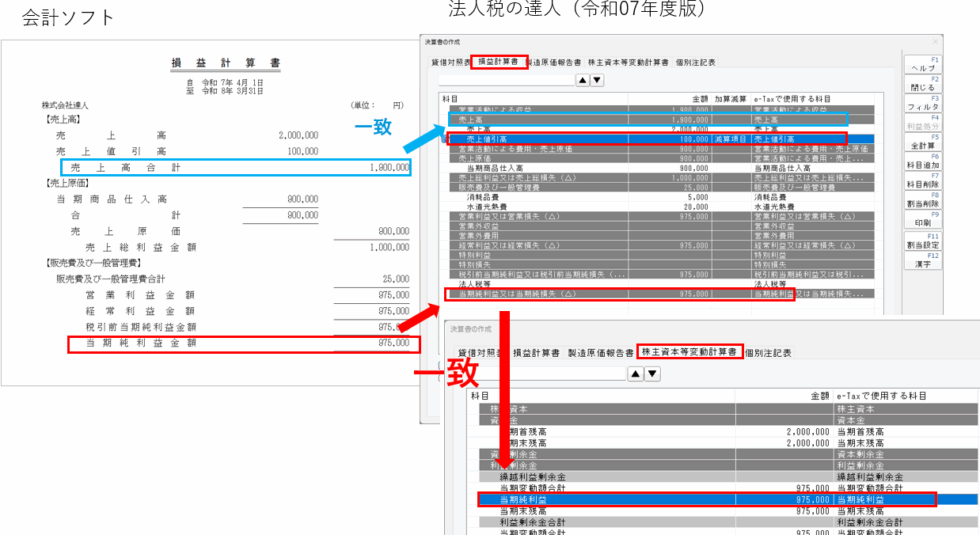Delete an account with 科目削除 F7

pyautogui.click(x=921, y=182)
